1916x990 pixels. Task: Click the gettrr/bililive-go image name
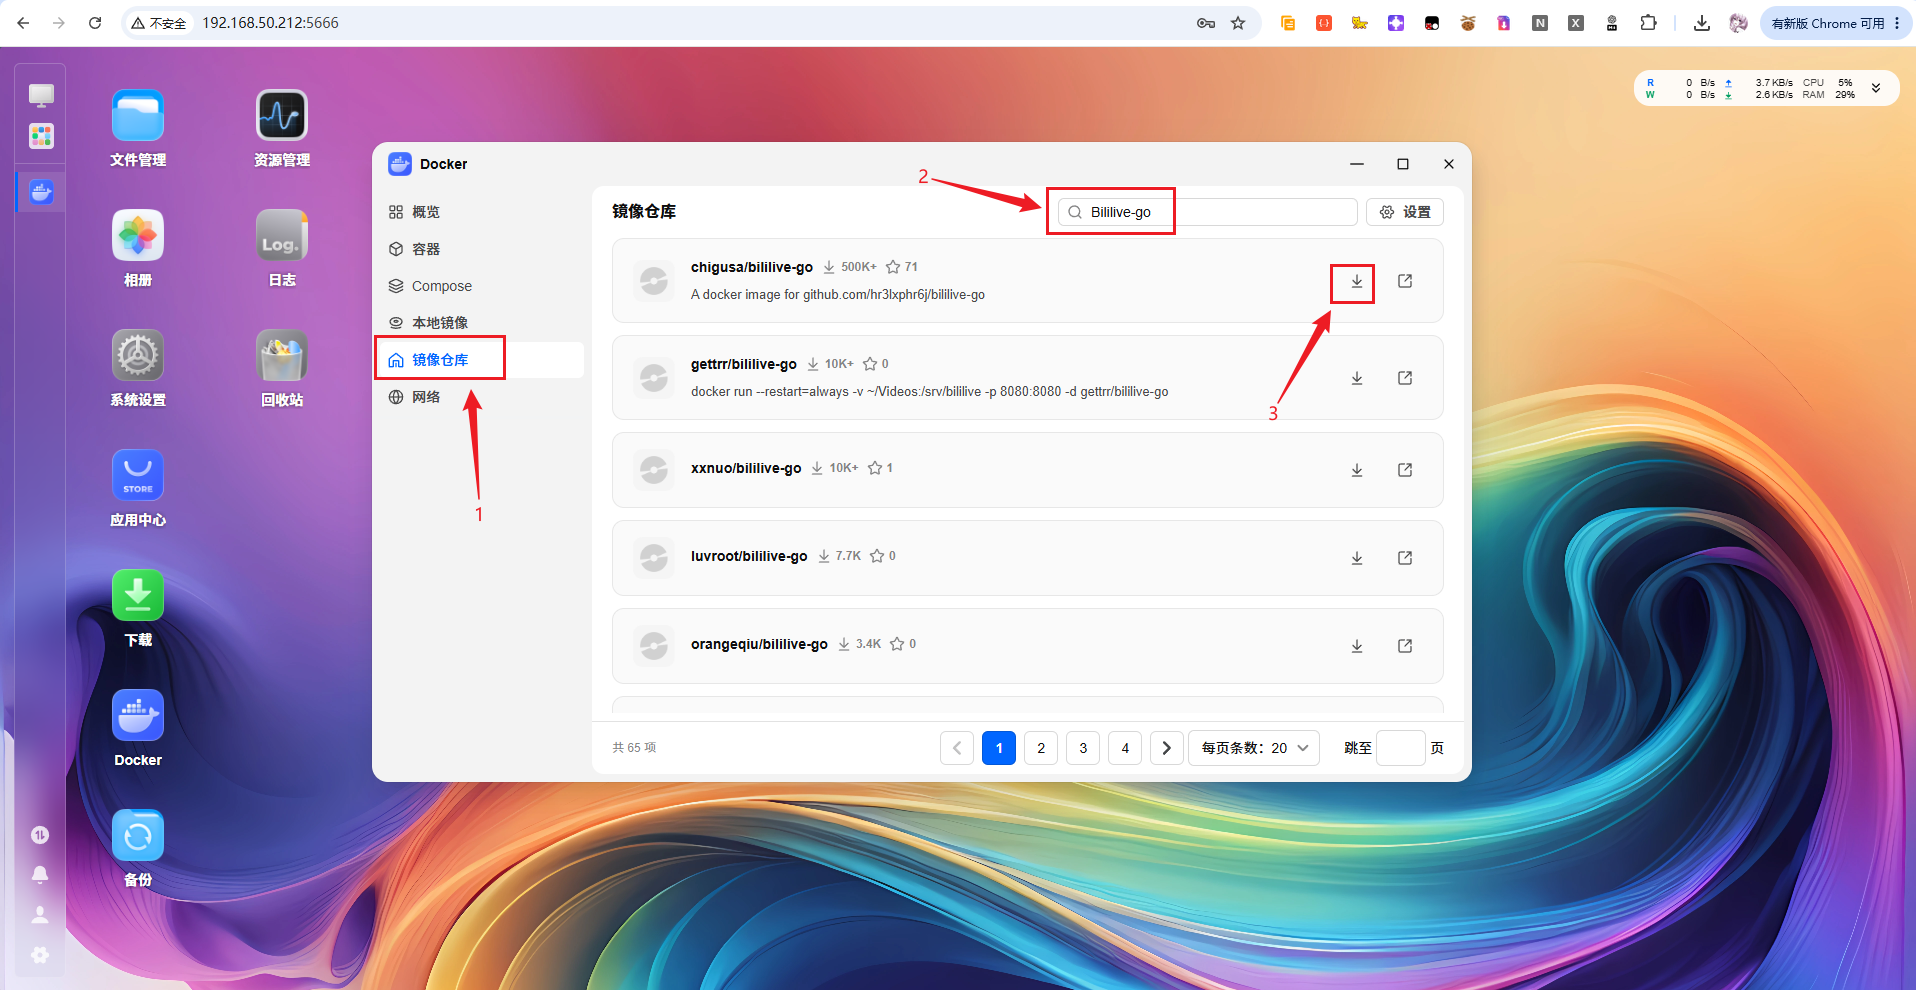coord(744,364)
